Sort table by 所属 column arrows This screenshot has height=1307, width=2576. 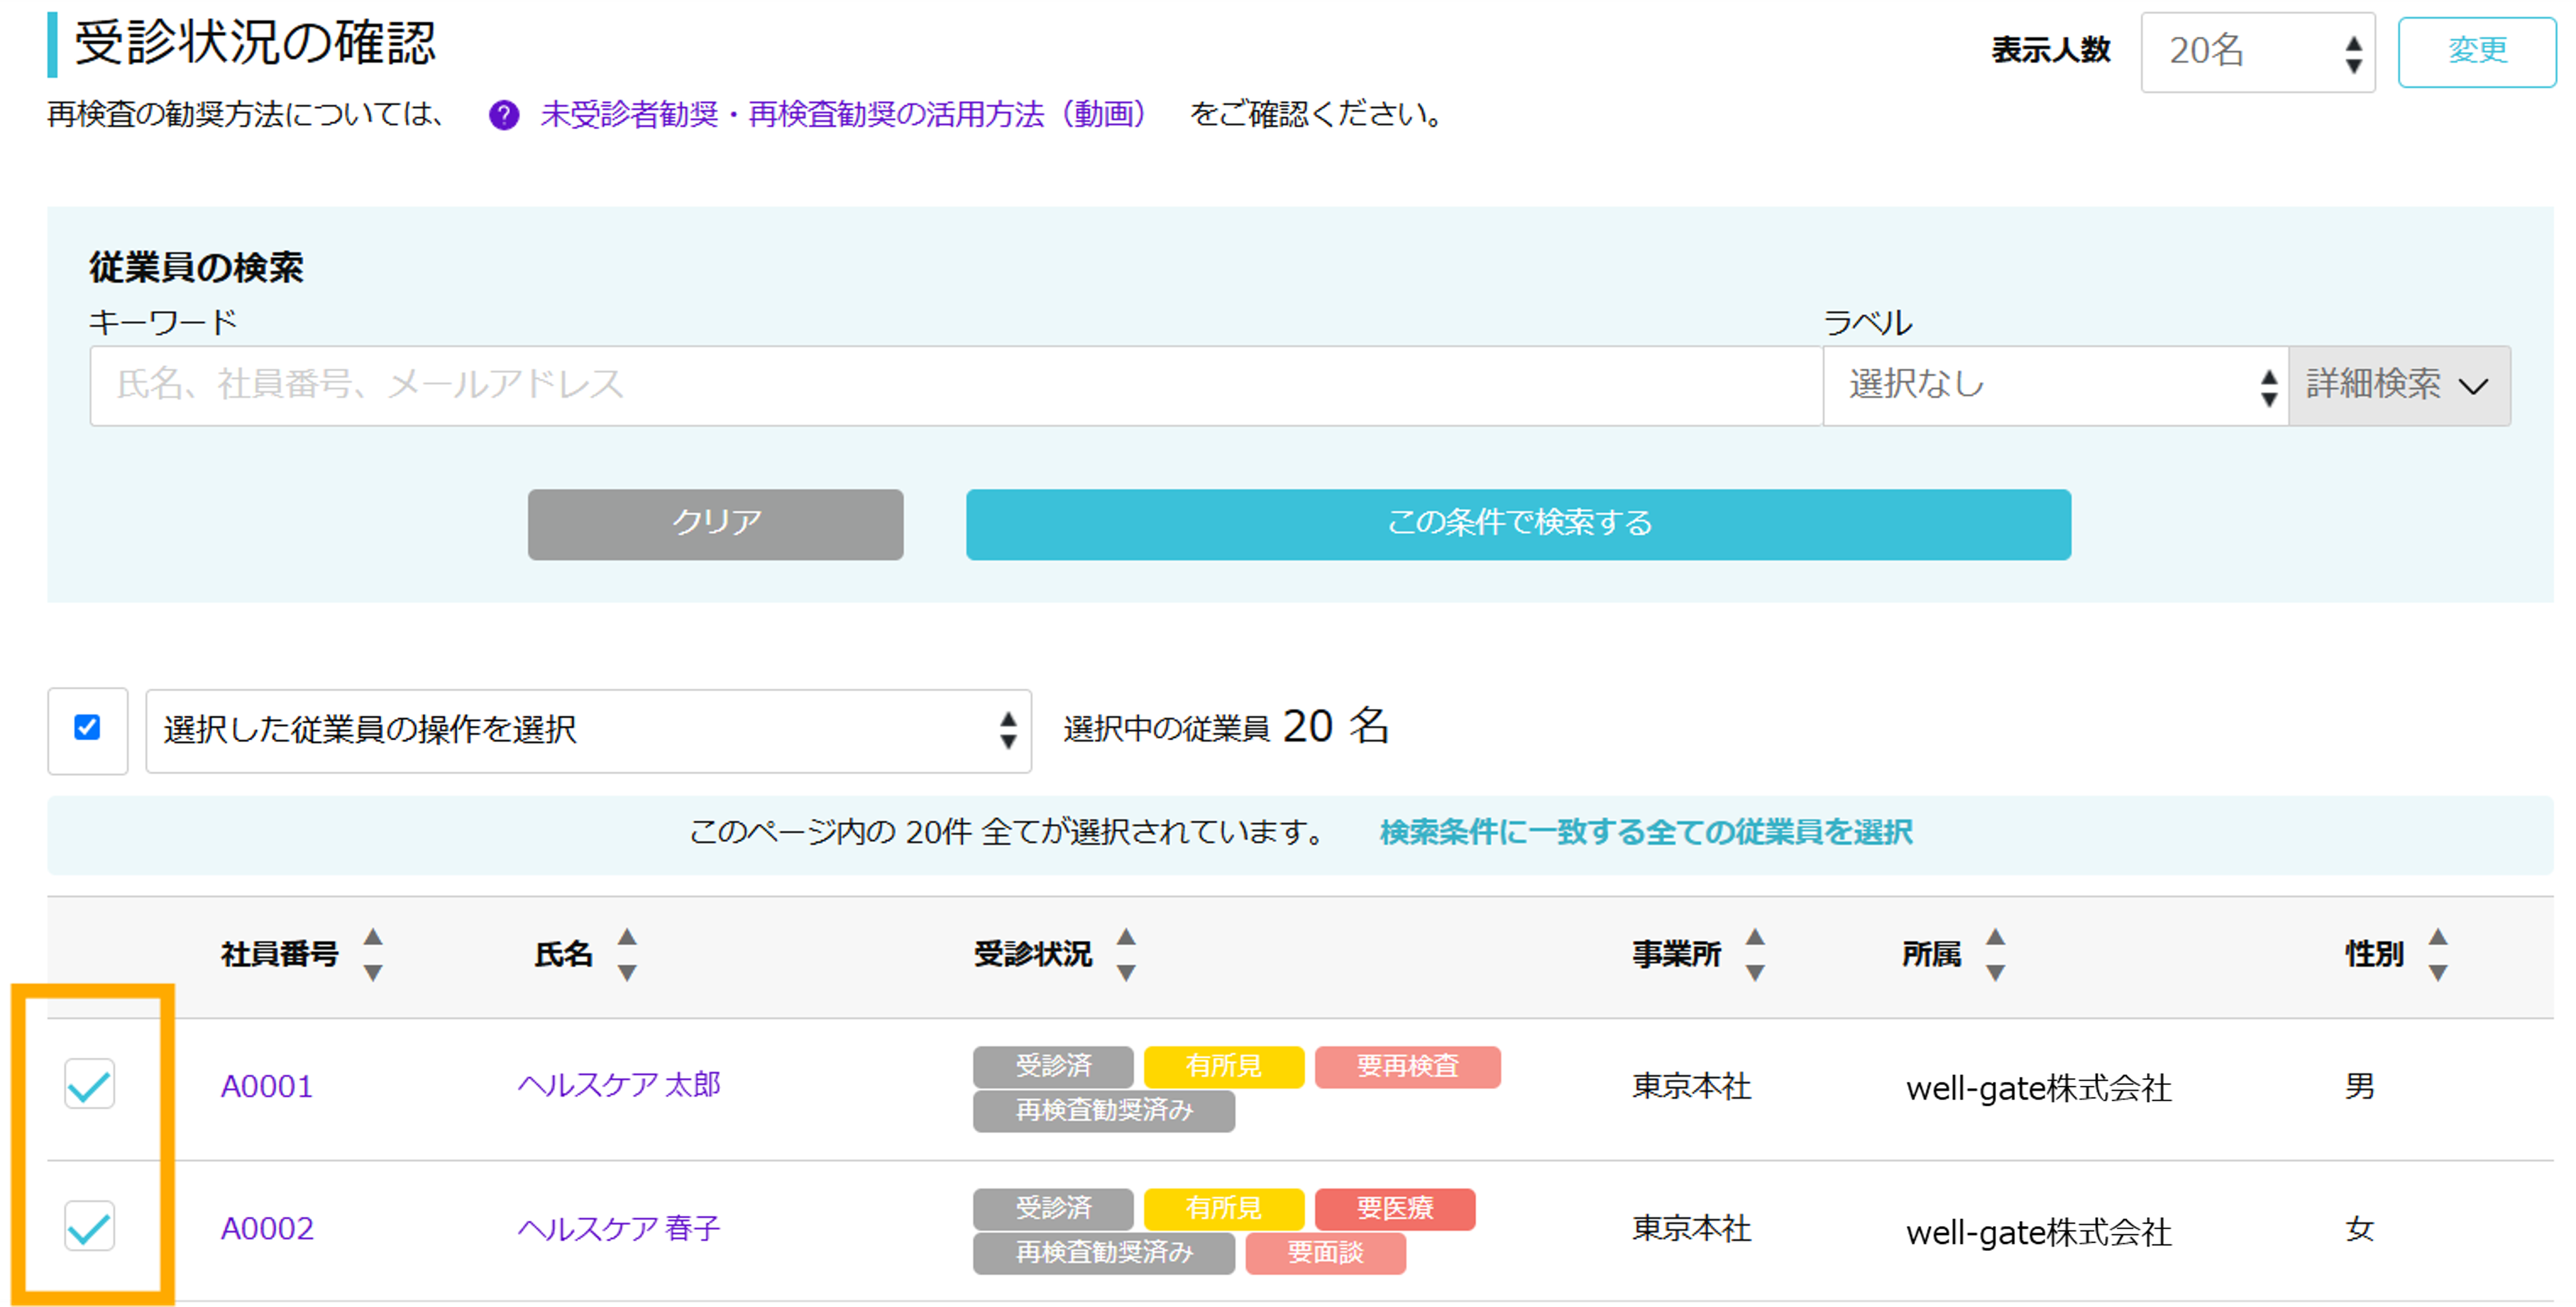(1995, 954)
